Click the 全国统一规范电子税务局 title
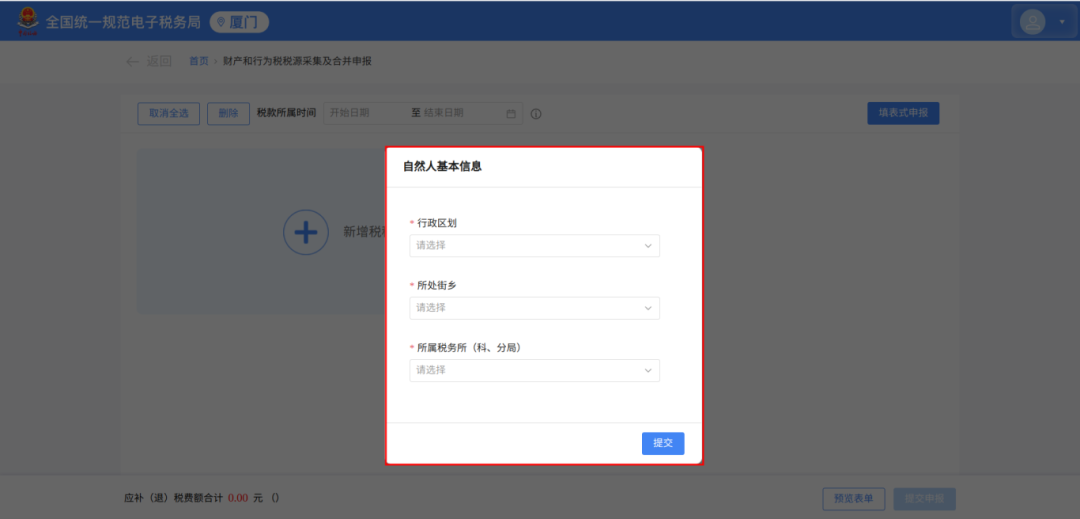The height and width of the screenshot is (519, 1080). tap(123, 22)
